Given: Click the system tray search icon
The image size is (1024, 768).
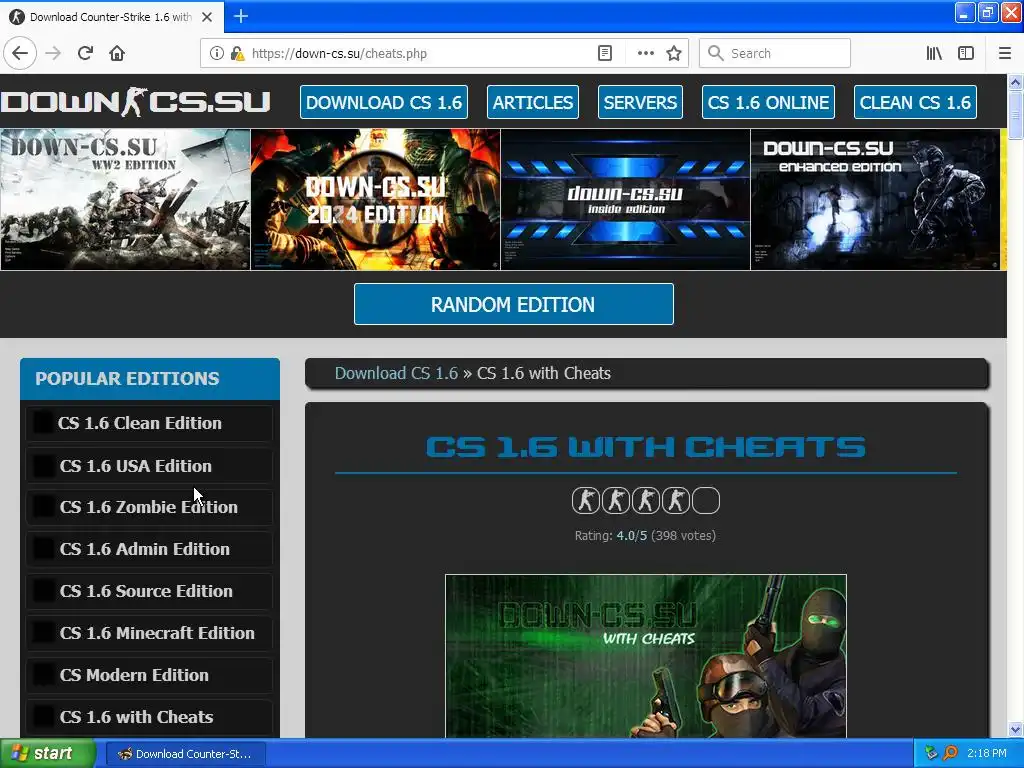Looking at the screenshot, I should 950,753.
